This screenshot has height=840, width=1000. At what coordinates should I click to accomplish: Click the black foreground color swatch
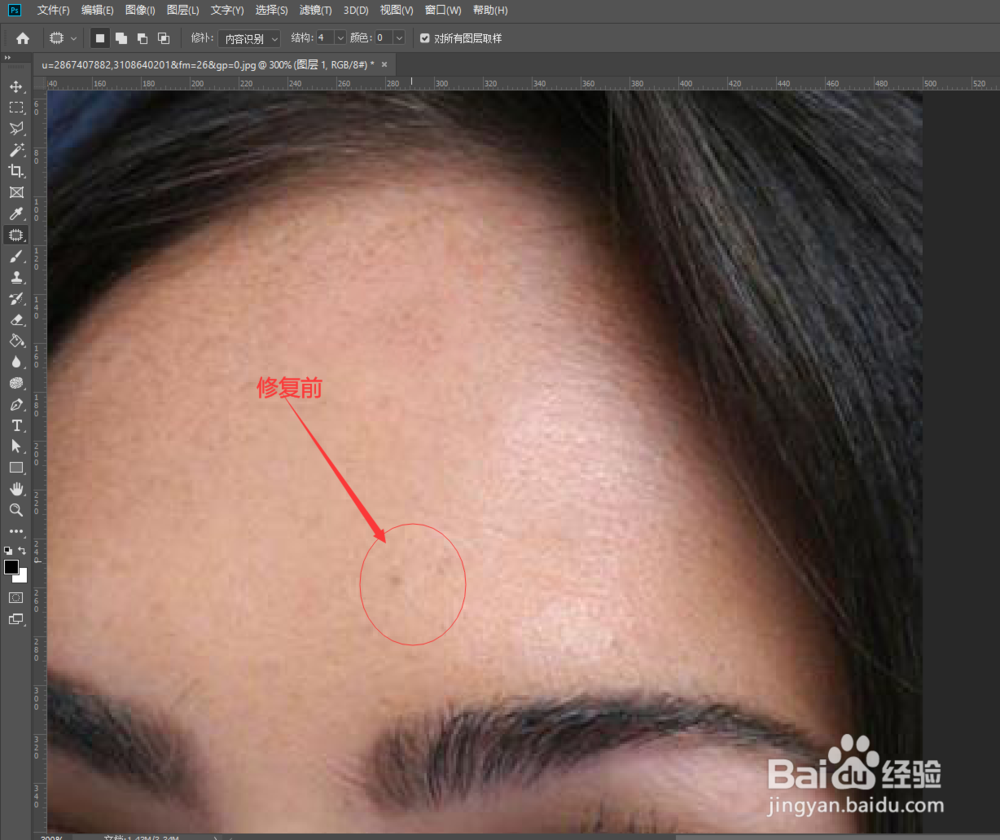pos(11,566)
